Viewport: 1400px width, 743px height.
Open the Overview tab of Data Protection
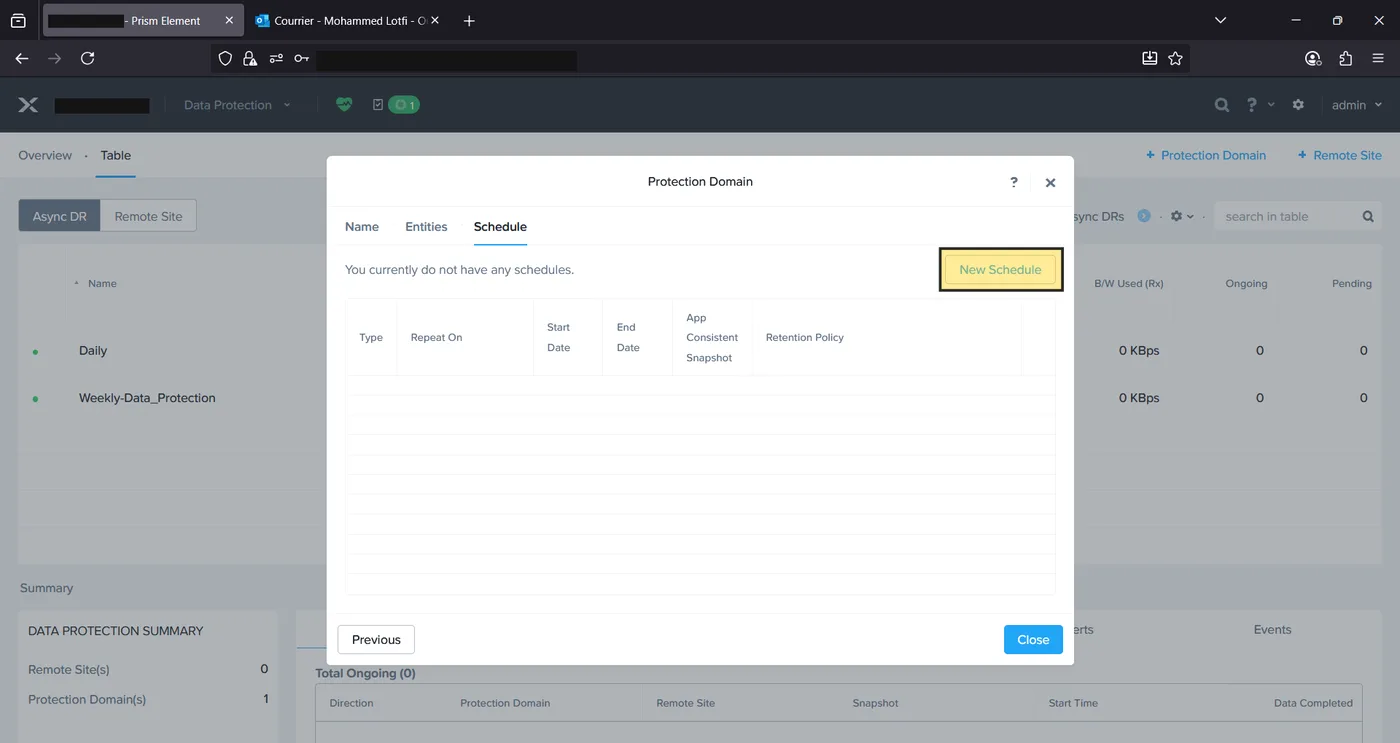click(x=45, y=155)
